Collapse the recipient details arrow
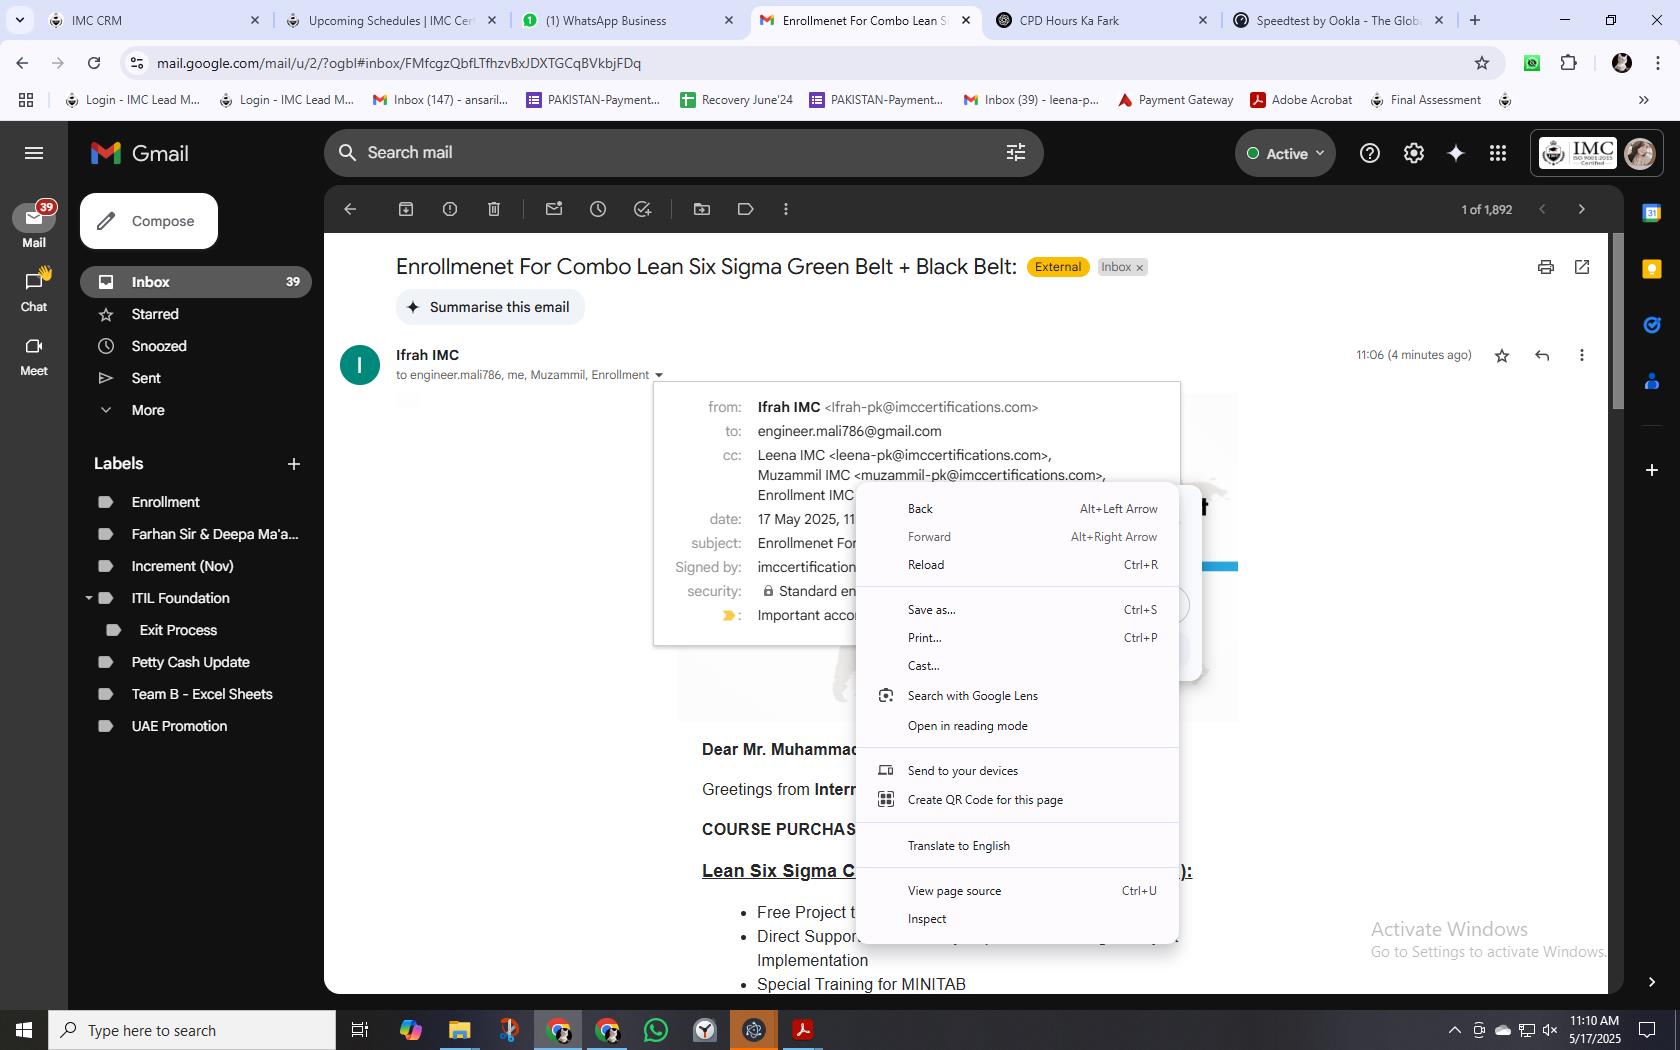Viewport: 1680px width, 1050px height. tap(659, 376)
